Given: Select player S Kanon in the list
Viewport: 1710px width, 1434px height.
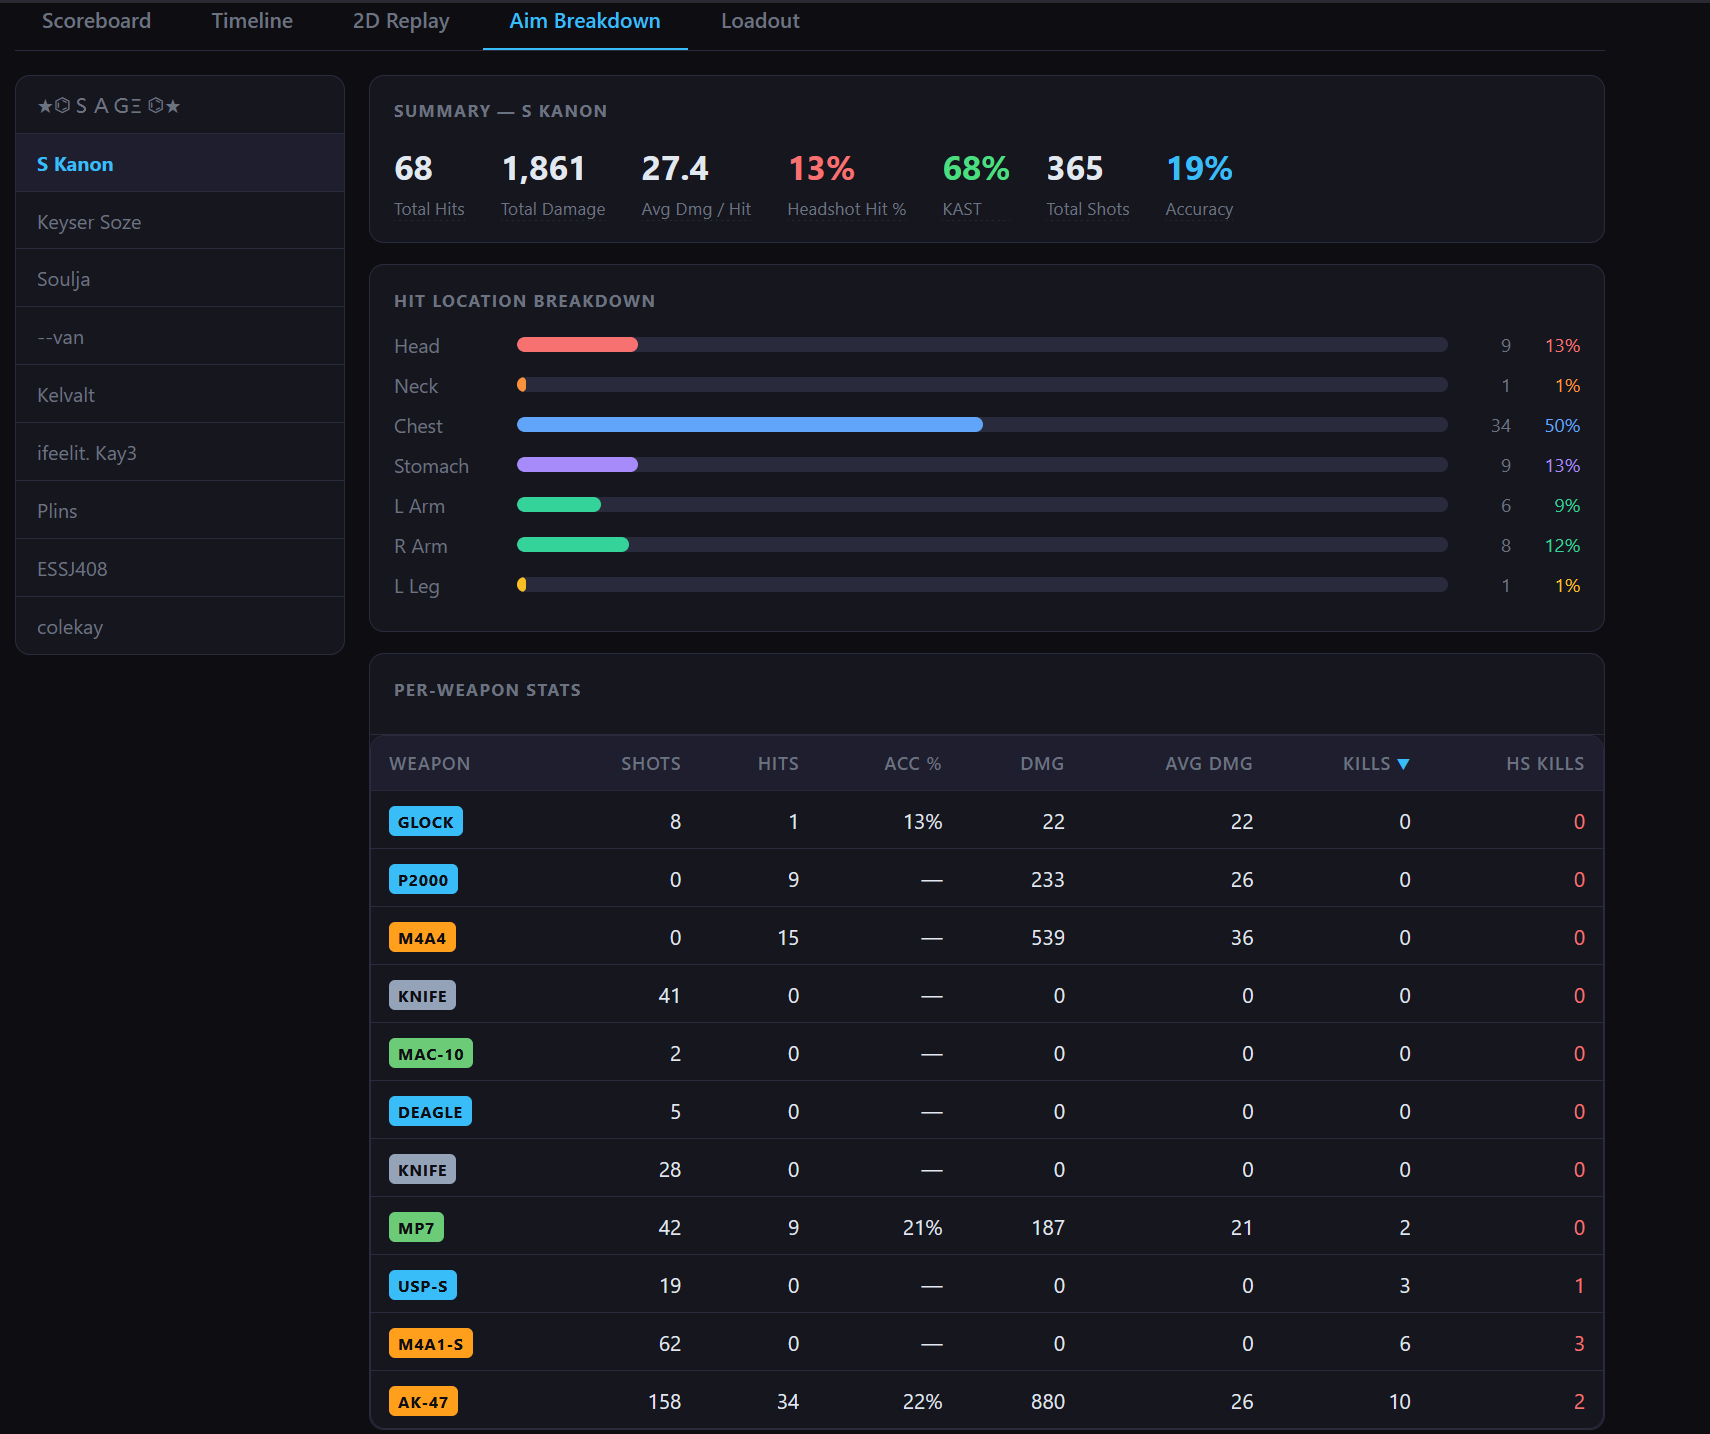Looking at the screenshot, I should click(x=180, y=164).
